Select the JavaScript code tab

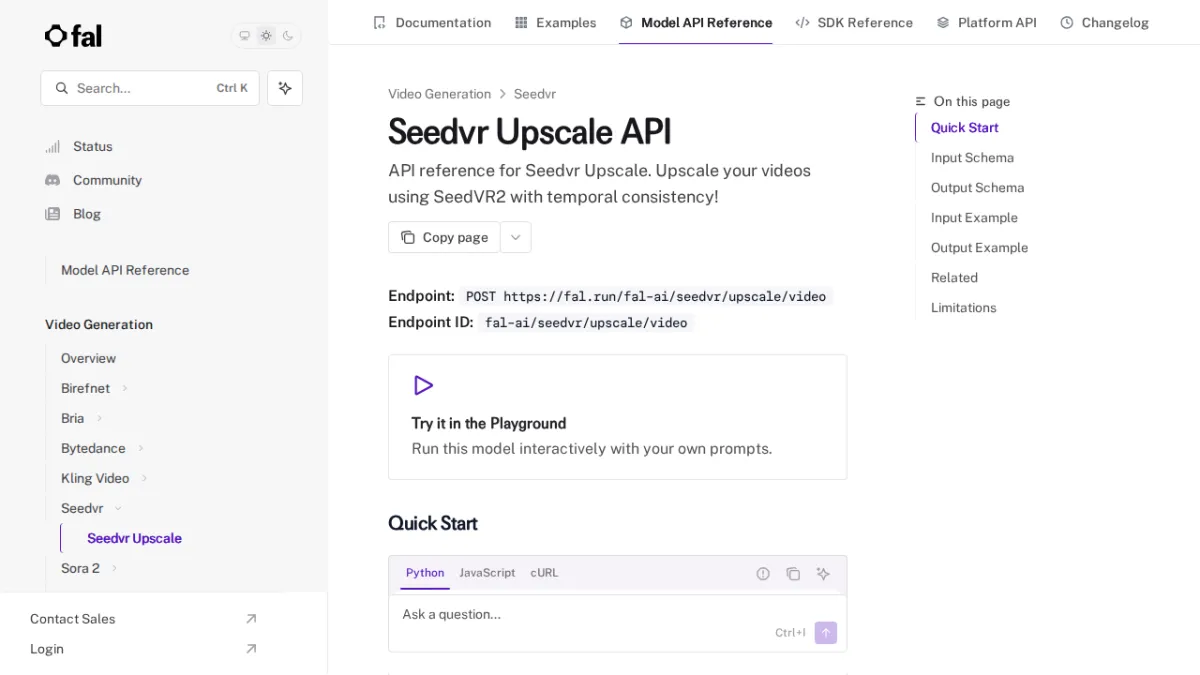coord(487,573)
